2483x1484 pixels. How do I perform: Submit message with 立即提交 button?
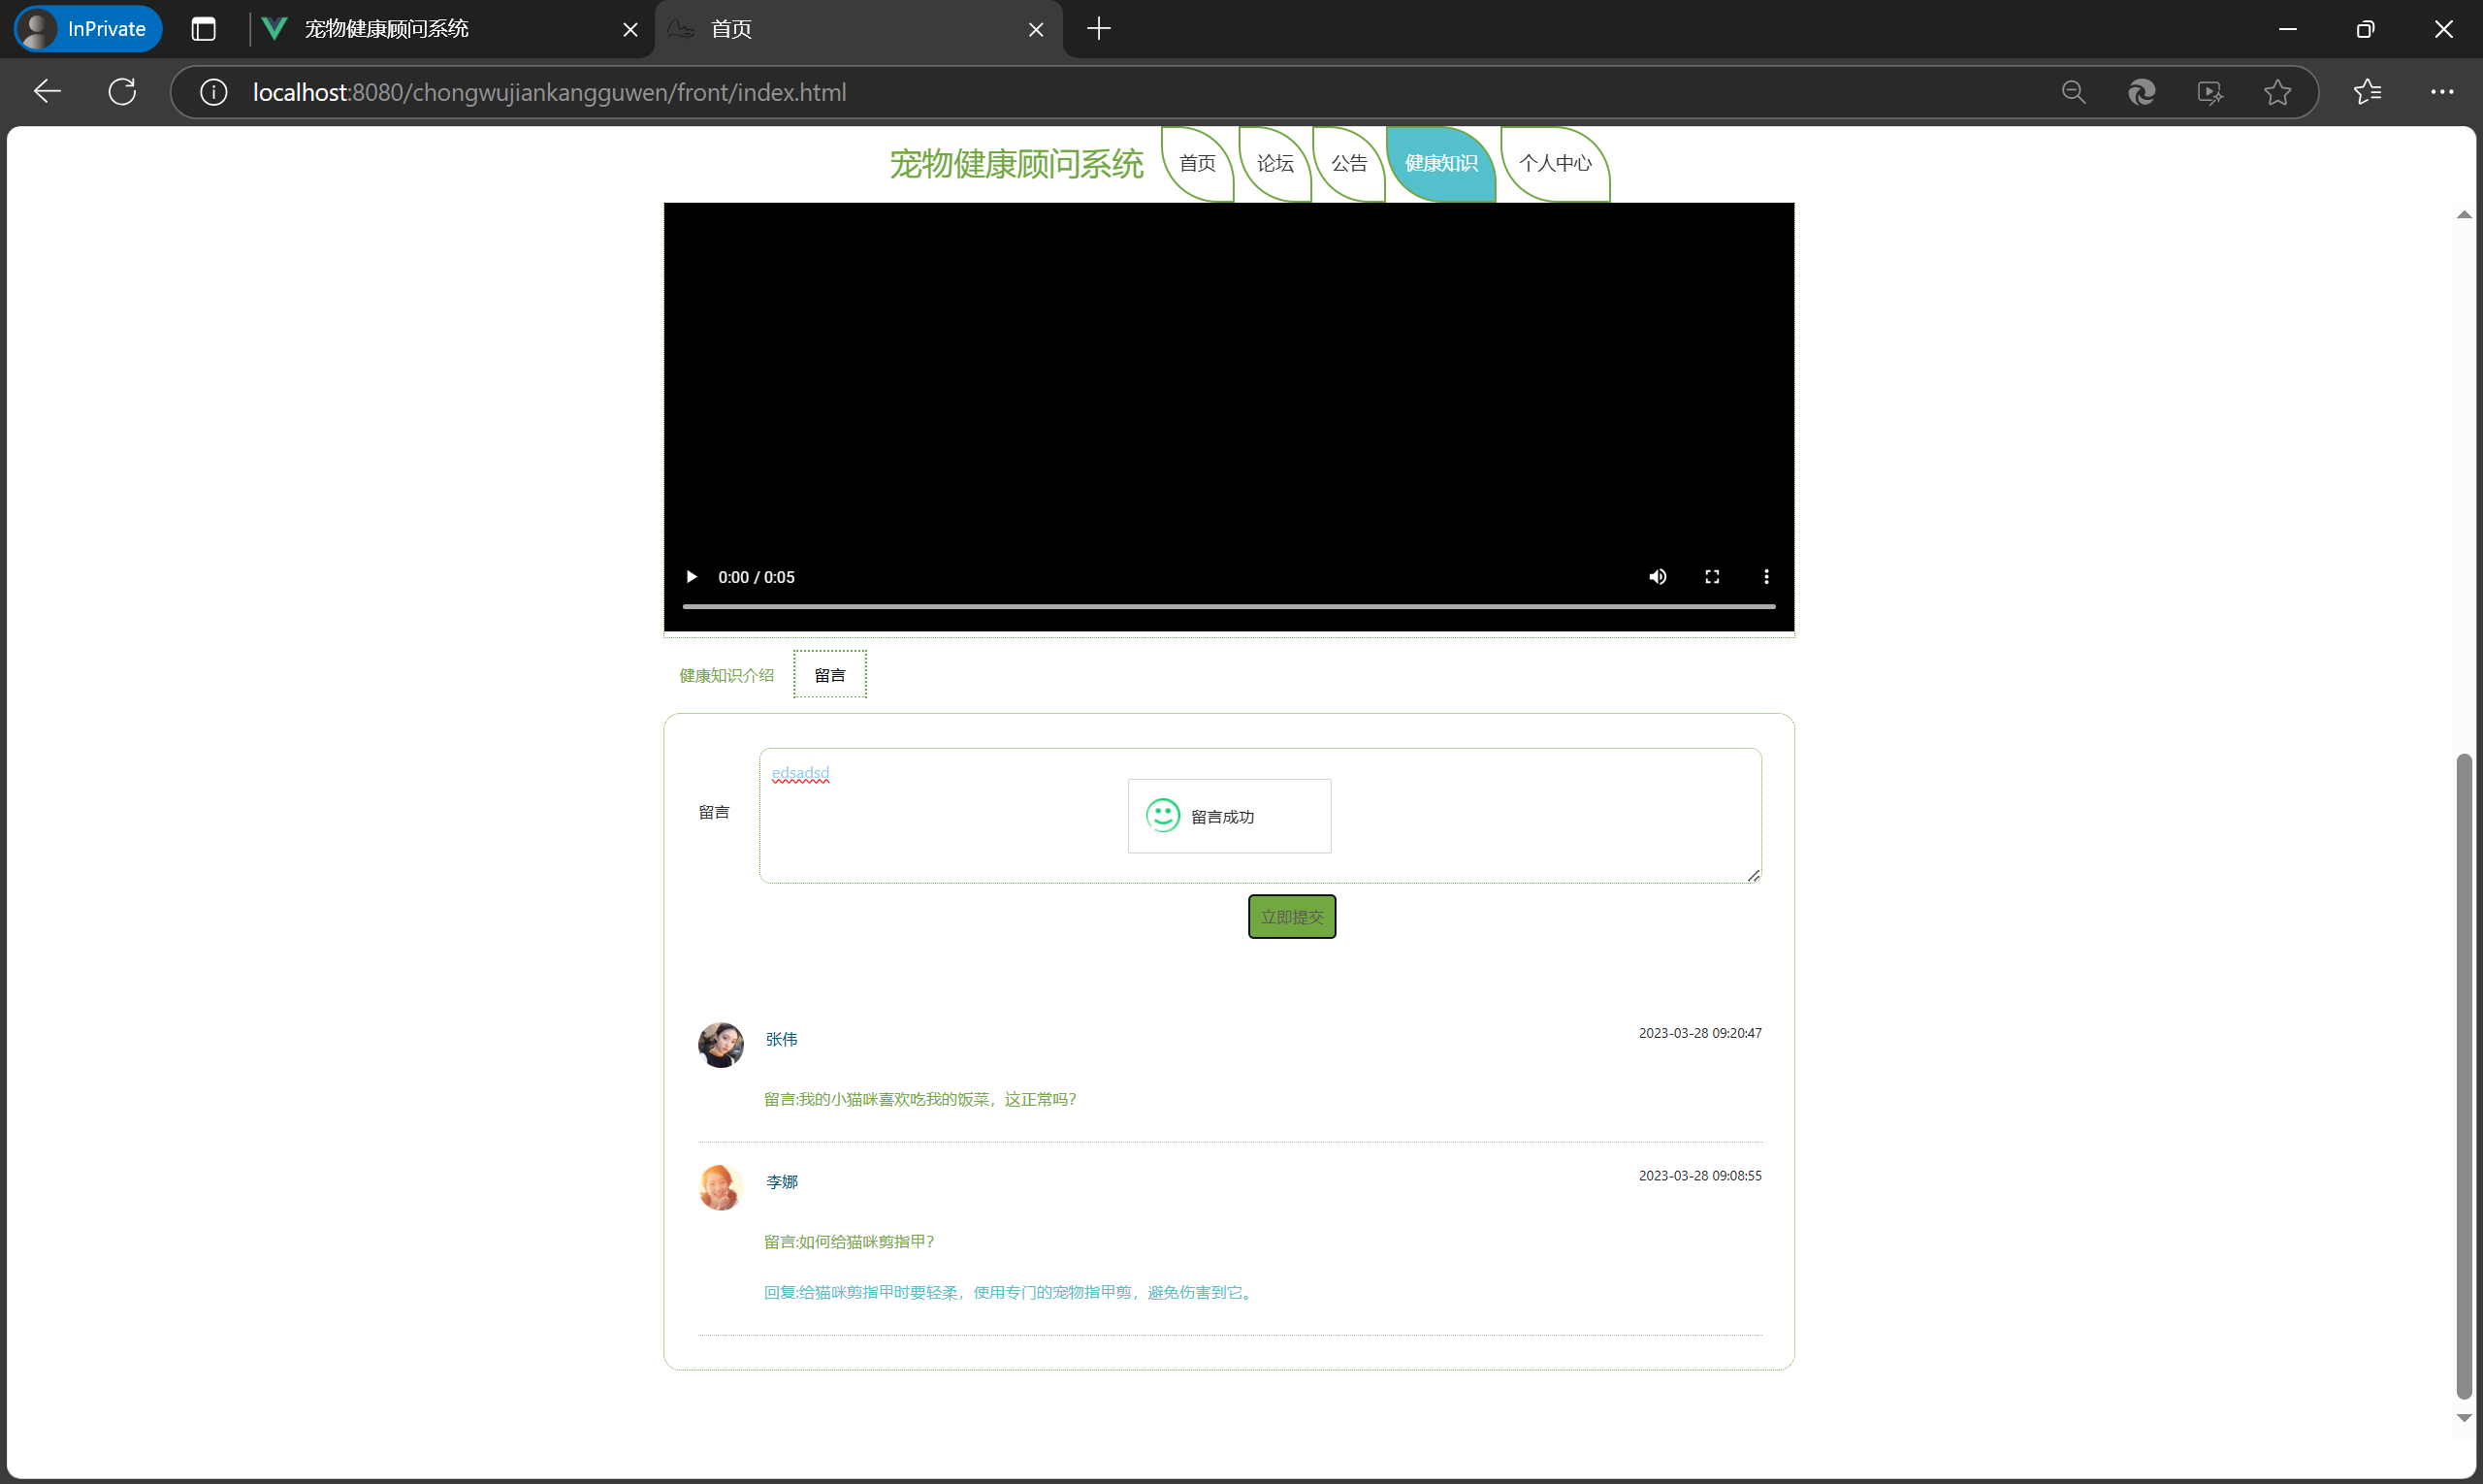[1291, 917]
